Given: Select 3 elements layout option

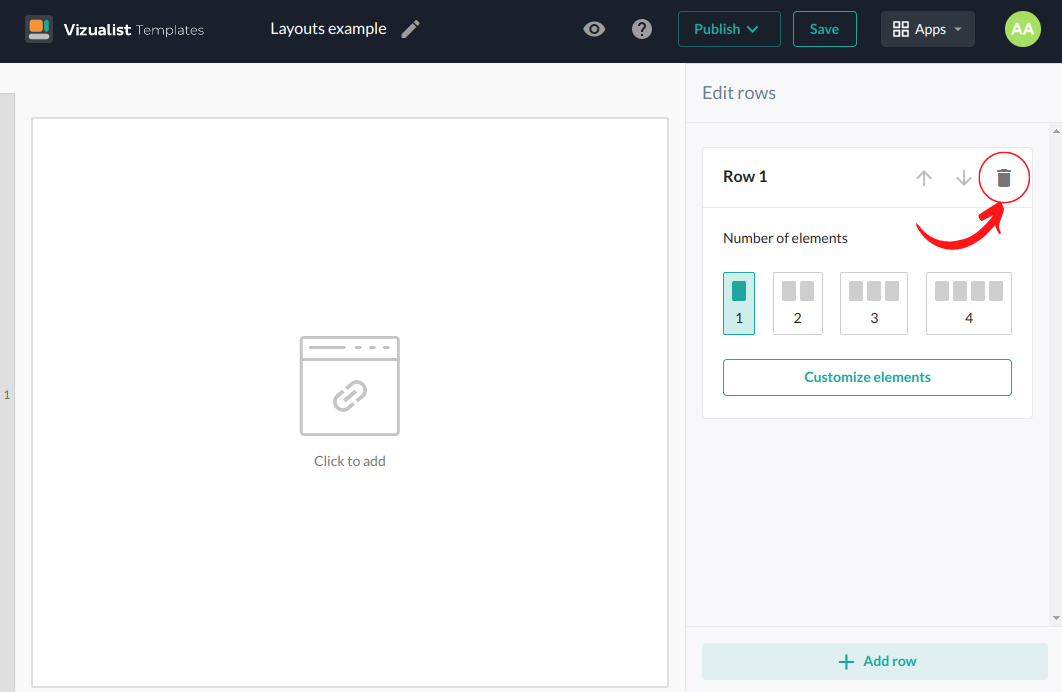Looking at the screenshot, I should coord(874,303).
